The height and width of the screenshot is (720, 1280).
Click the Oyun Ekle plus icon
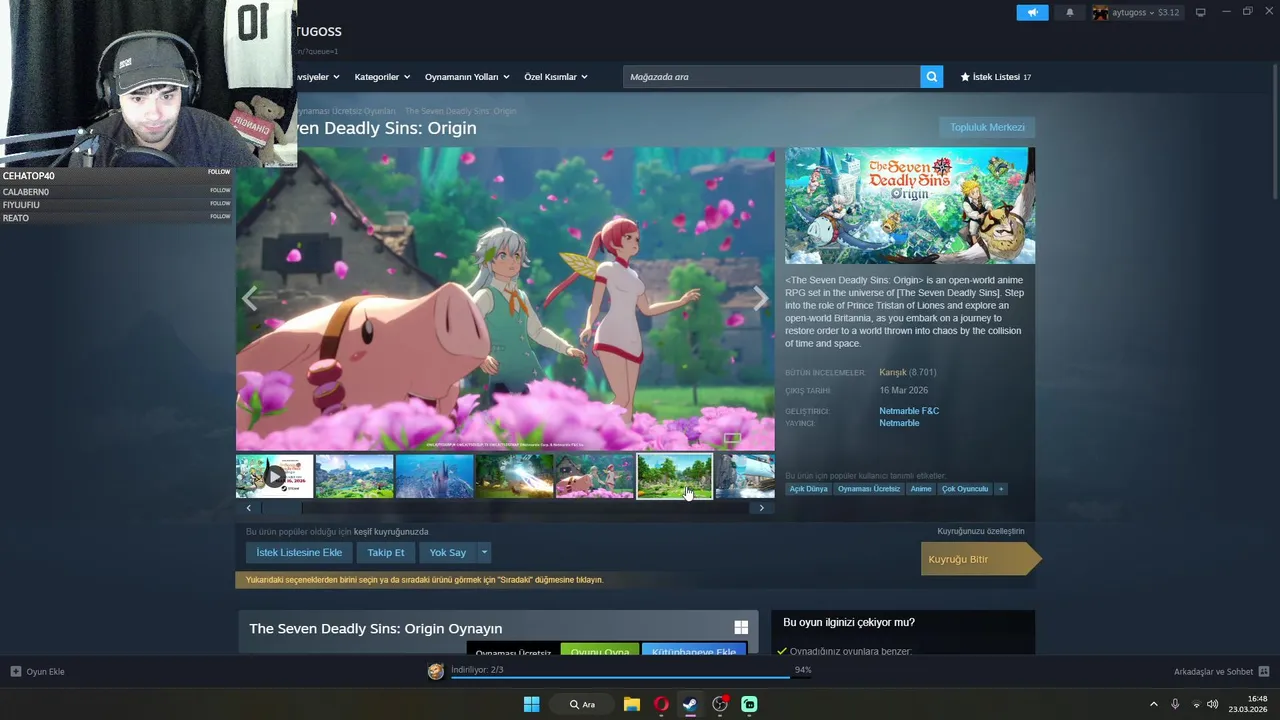[x=16, y=671]
